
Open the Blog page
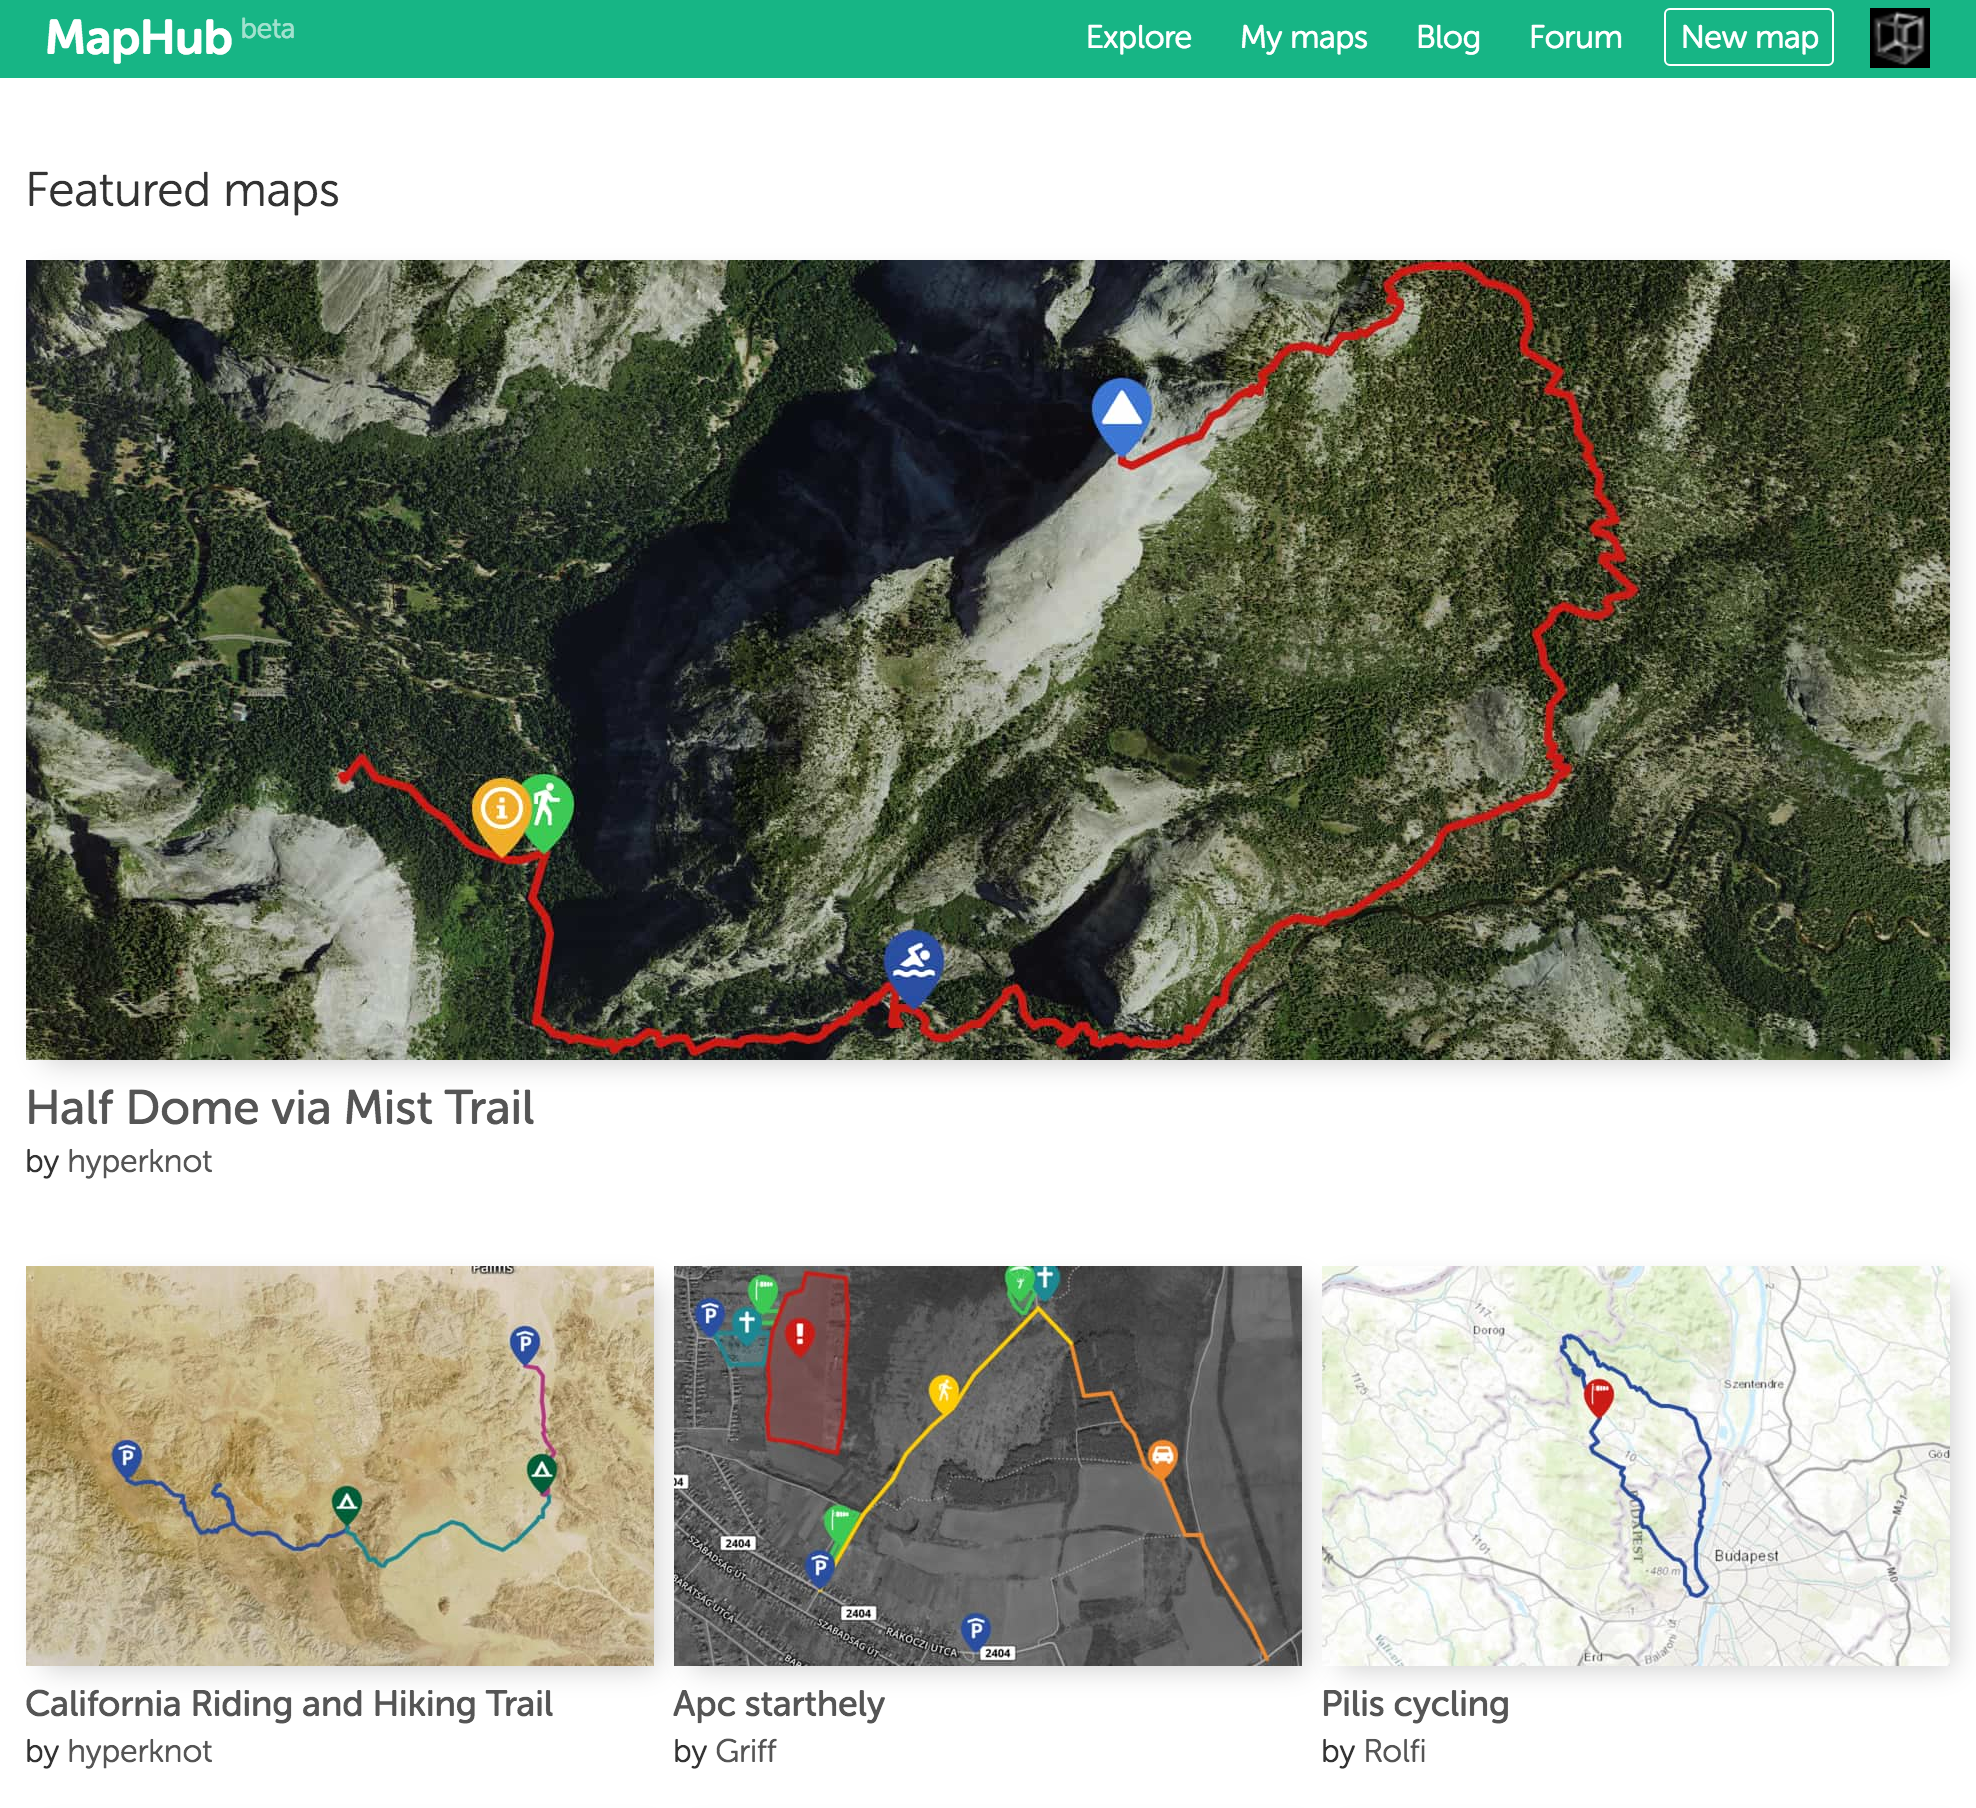[x=1447, y=38]
